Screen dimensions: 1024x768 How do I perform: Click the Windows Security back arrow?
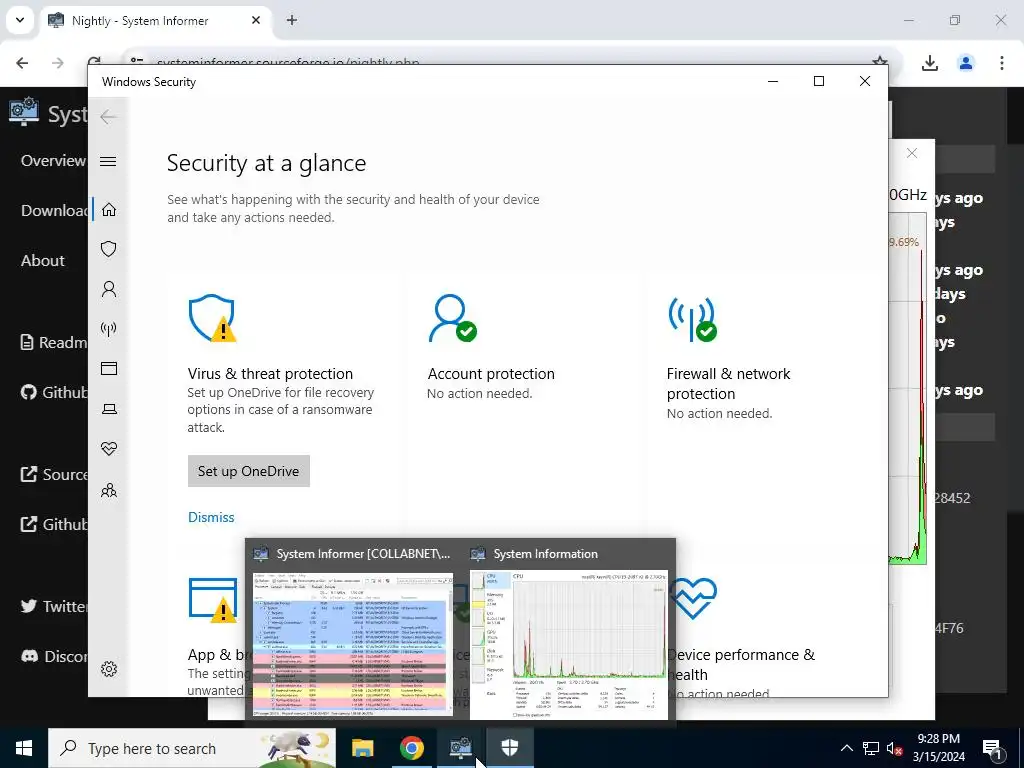[x=108, y=117]
